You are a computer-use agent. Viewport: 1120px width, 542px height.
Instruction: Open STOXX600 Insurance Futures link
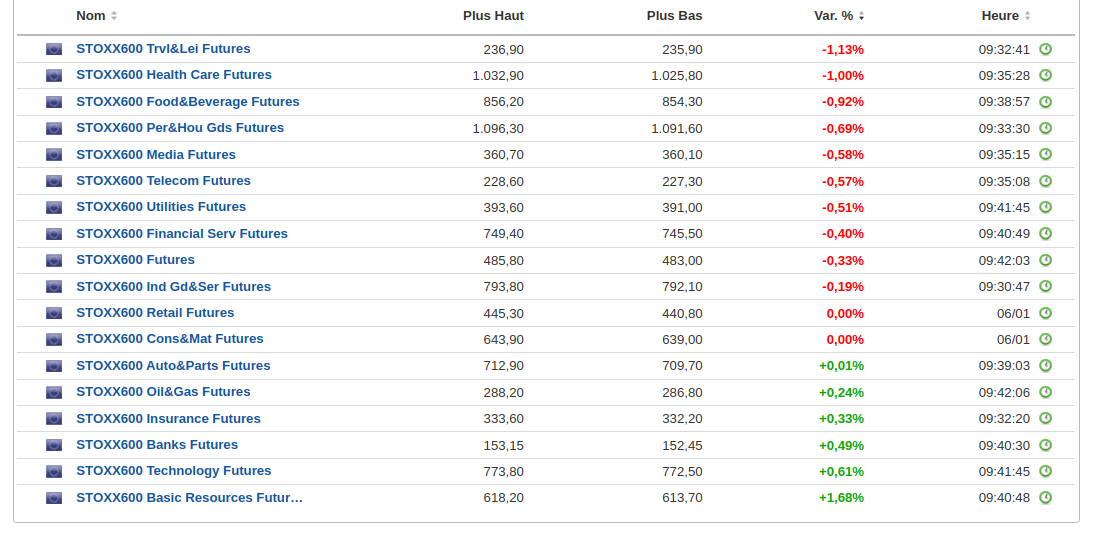pyautogui.click(x=168, y=418)
